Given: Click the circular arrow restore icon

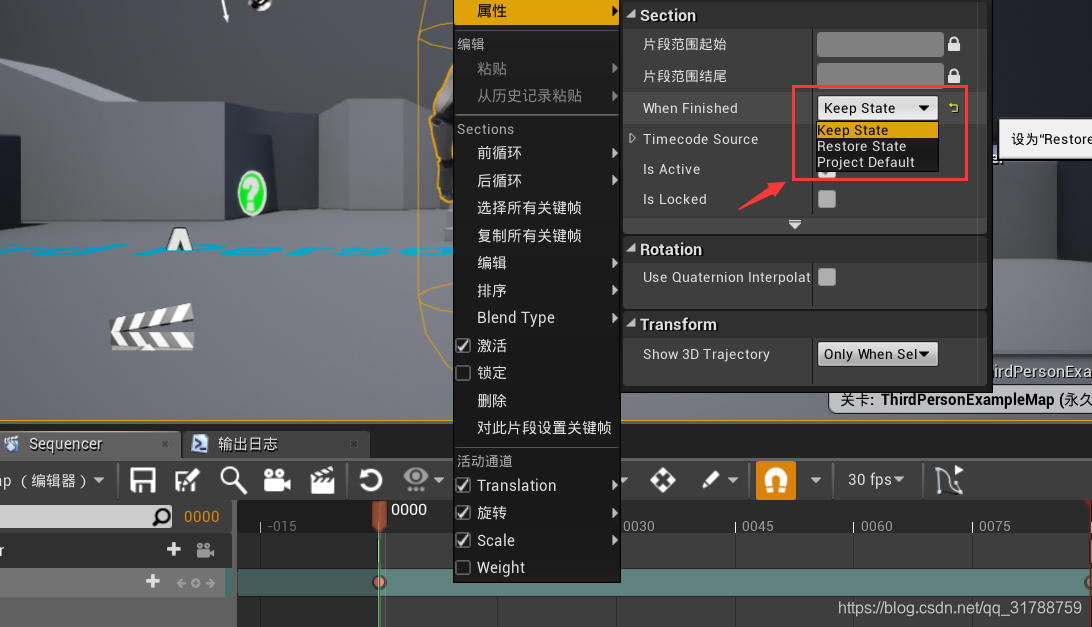Looking at the screenshot, I should click(370, 480).
